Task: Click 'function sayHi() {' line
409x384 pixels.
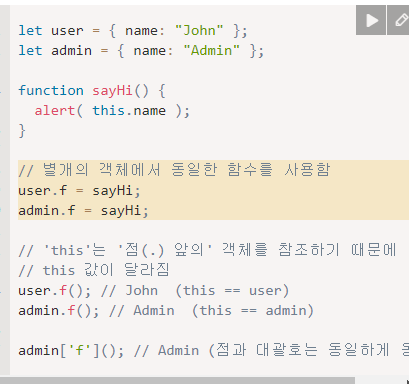Action: click(92, 91)
